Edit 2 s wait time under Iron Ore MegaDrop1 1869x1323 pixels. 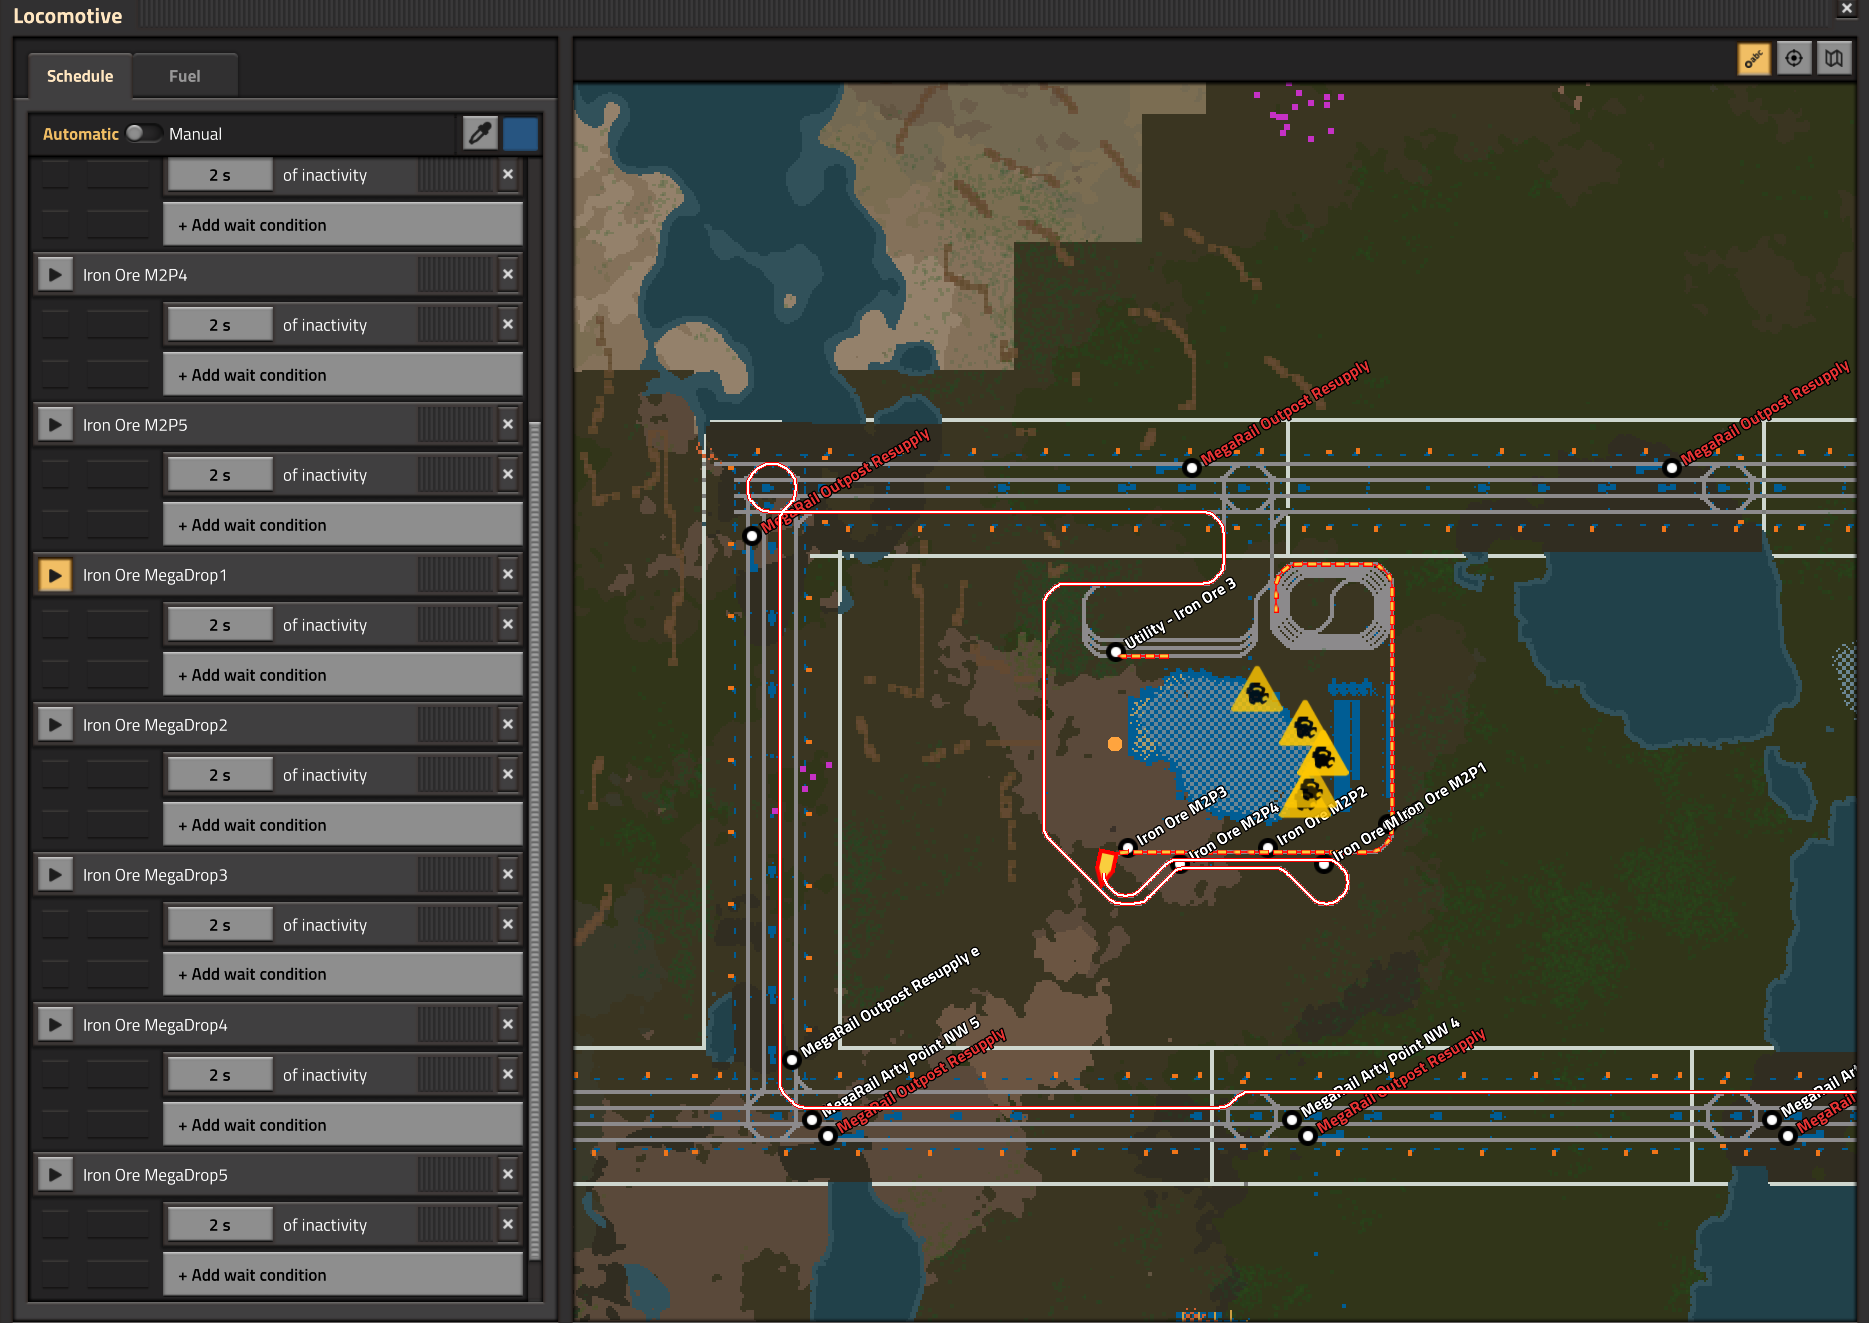pos(220,625)
